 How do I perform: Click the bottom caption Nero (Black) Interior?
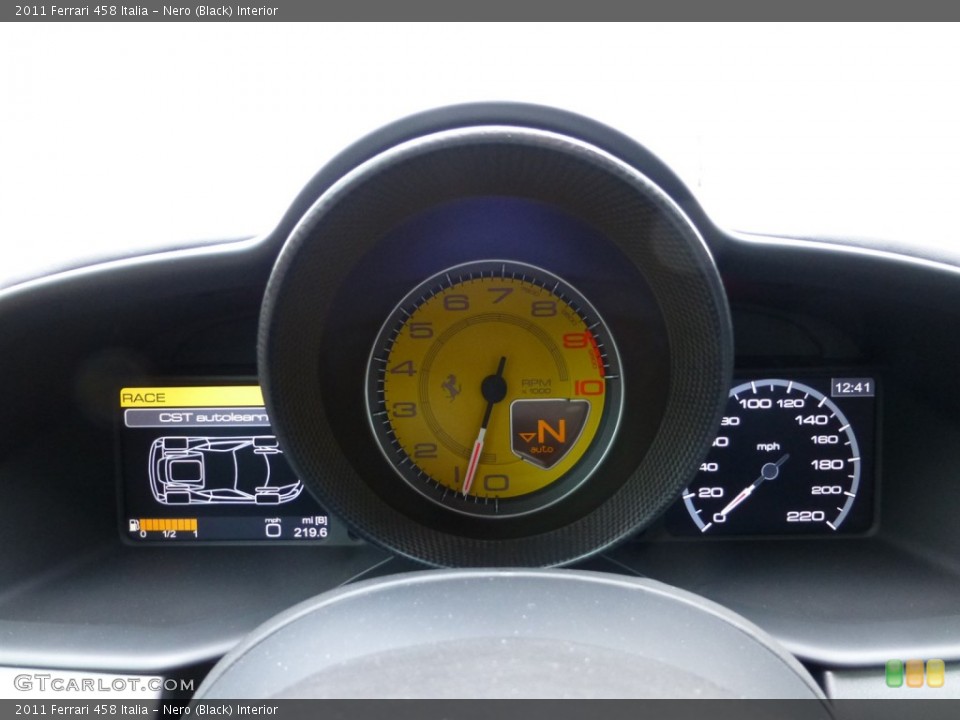tap(220, 710)
